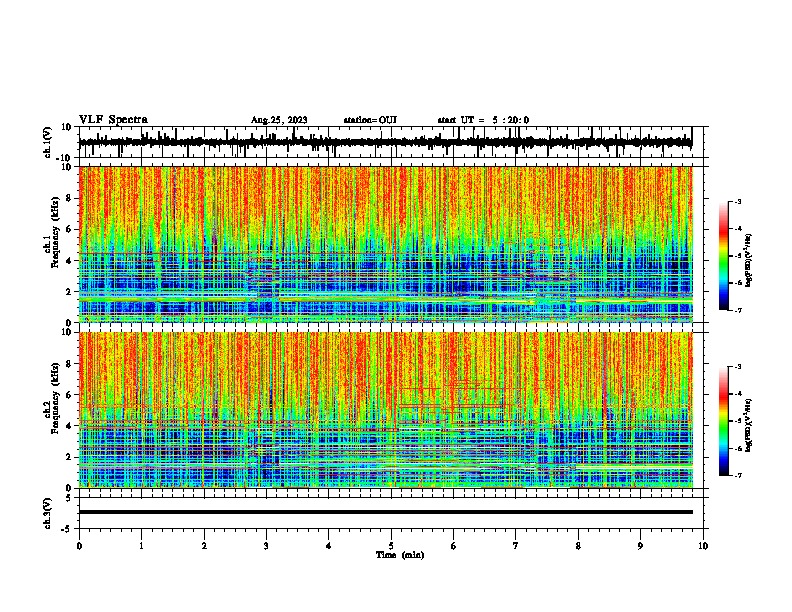Click the '8' kHz tick on ch.2 spectrogram
Viewport: 792px width, 612px height.
70,364
